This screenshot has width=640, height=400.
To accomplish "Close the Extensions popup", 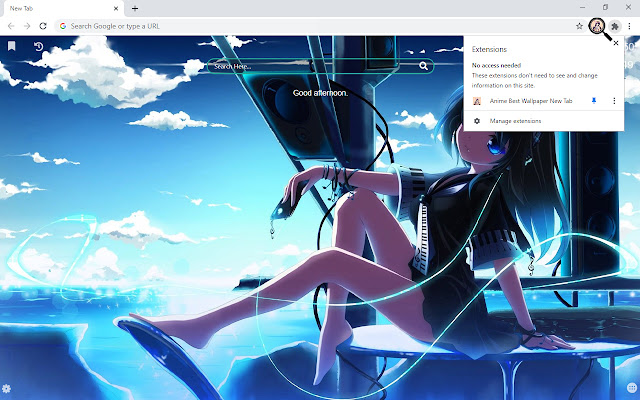I will click(616, 43).
